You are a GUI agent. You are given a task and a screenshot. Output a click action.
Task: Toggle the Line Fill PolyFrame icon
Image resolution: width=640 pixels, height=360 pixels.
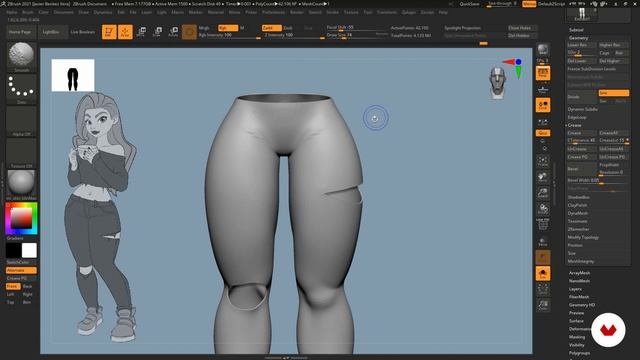coord(542,224)
